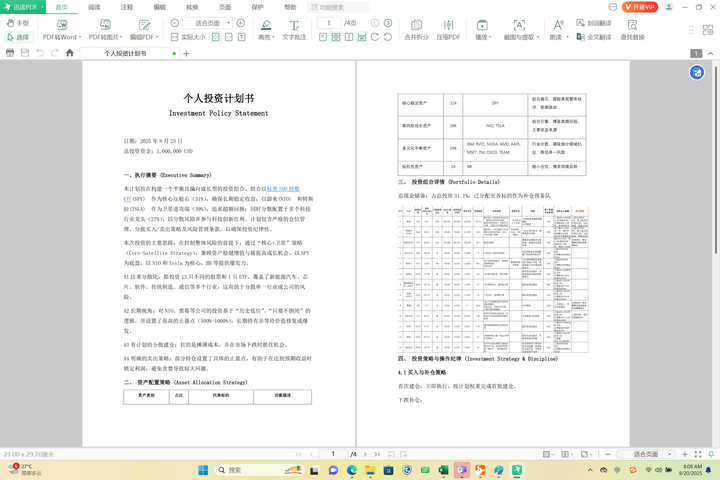Viewport: 720px width, 480px height.
Task: Expand the 高亮 highlight dropdown
Action: click(275, 37)
